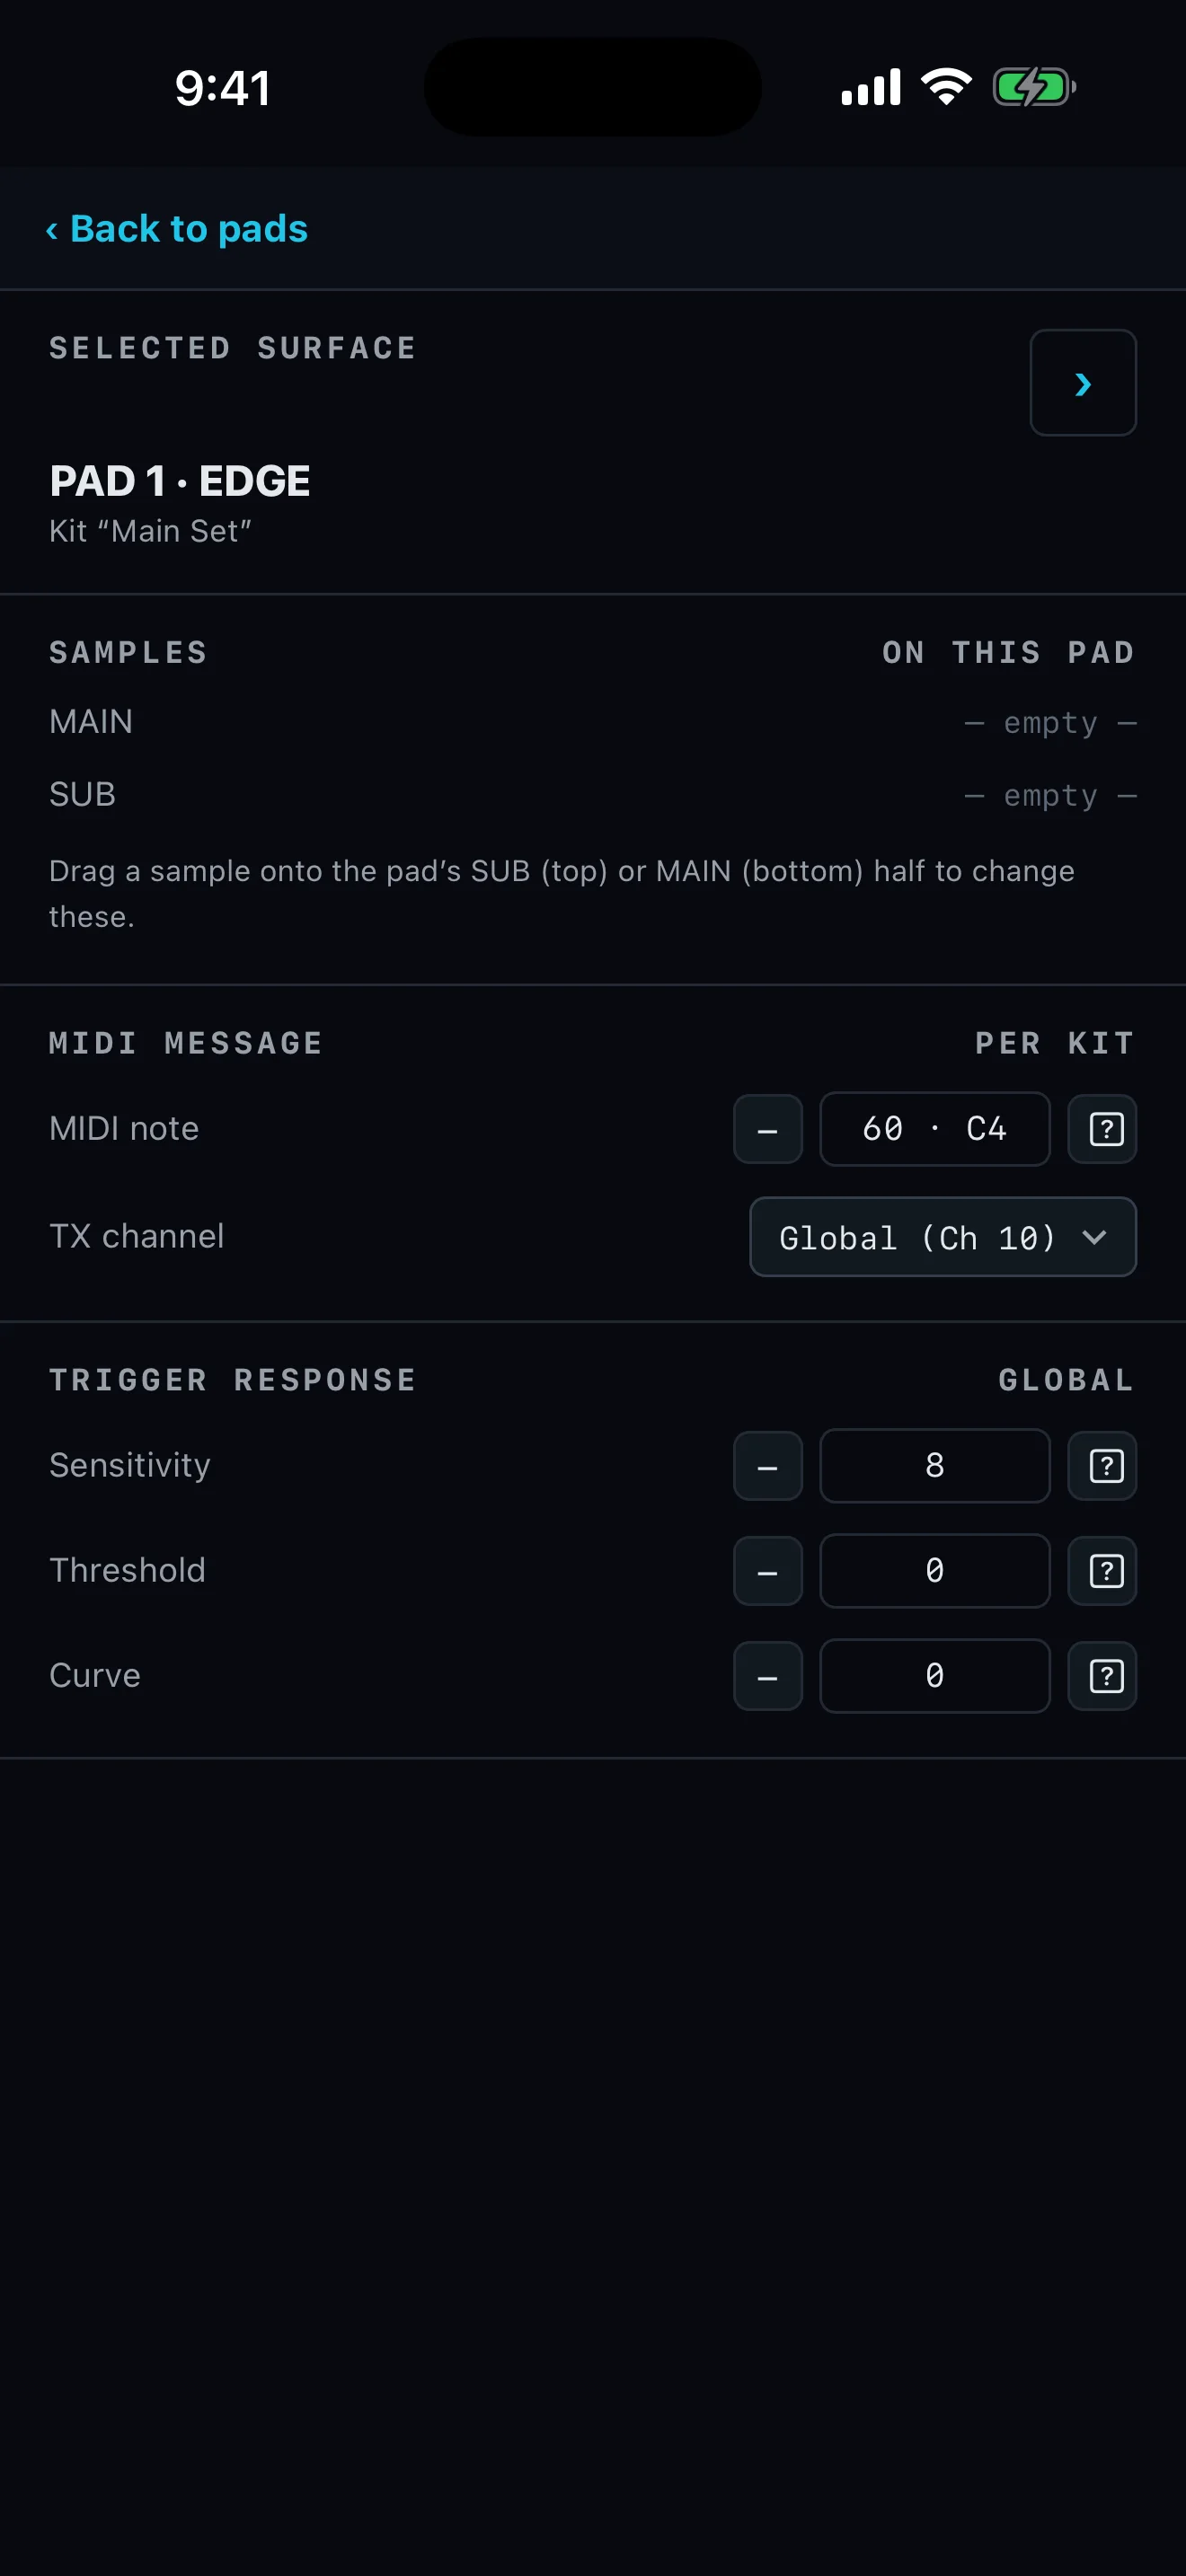Decrease Sensitivity with minus button
1186x2576 pixels.
click(x=768, y=1466)
